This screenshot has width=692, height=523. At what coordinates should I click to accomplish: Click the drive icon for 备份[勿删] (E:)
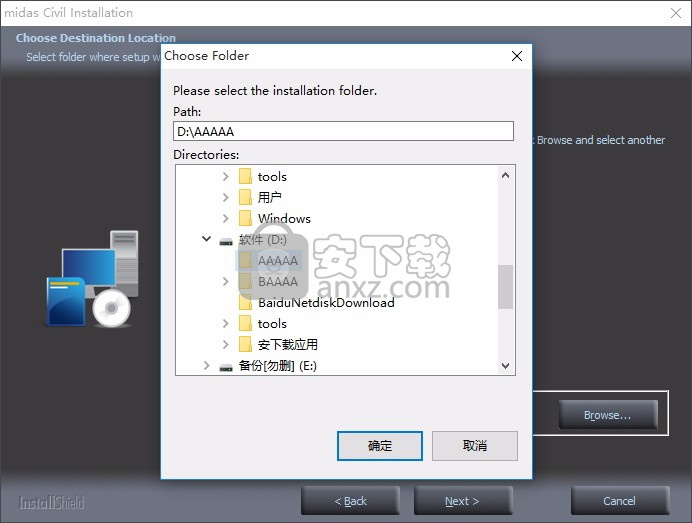click(x=226, y=367)
